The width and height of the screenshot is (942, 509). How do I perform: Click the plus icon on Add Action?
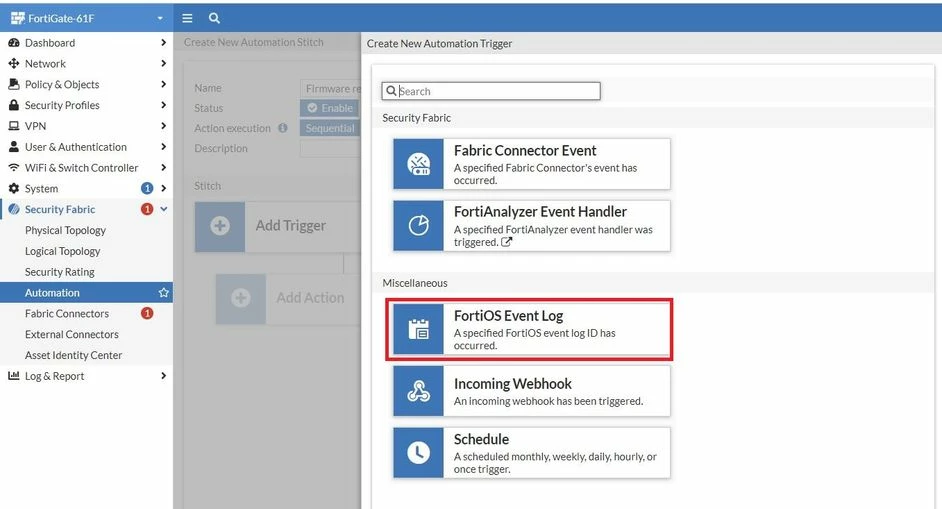(x=240, y=298)
